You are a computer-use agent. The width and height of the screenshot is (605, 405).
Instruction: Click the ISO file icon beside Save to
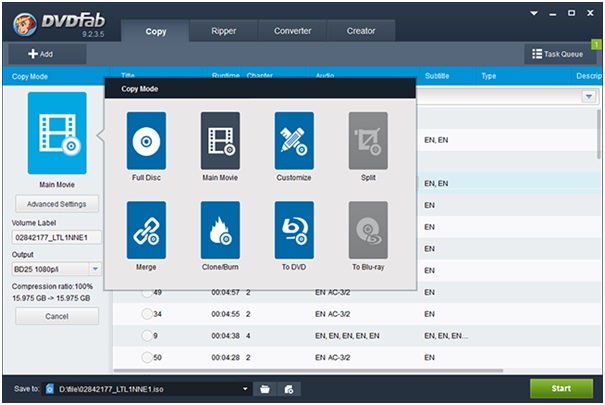[50, 389]
